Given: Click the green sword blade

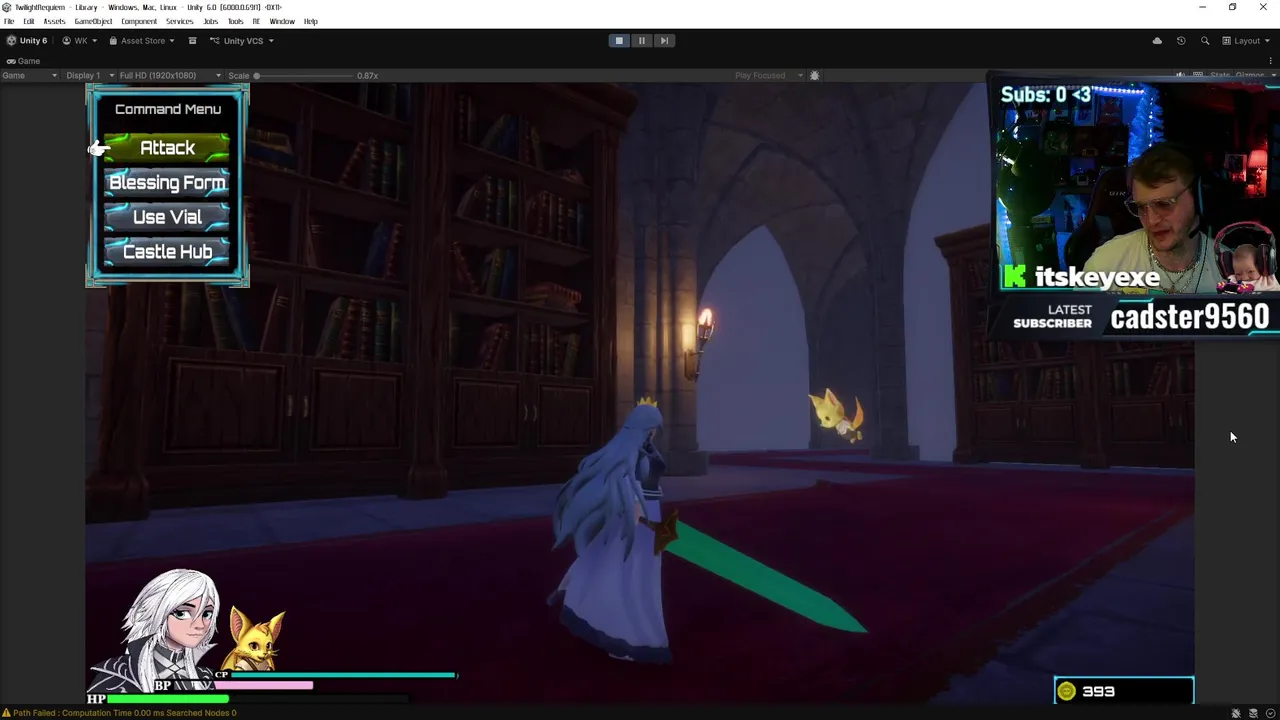Looking at the screenshot, I should click(x=768, y=579).
